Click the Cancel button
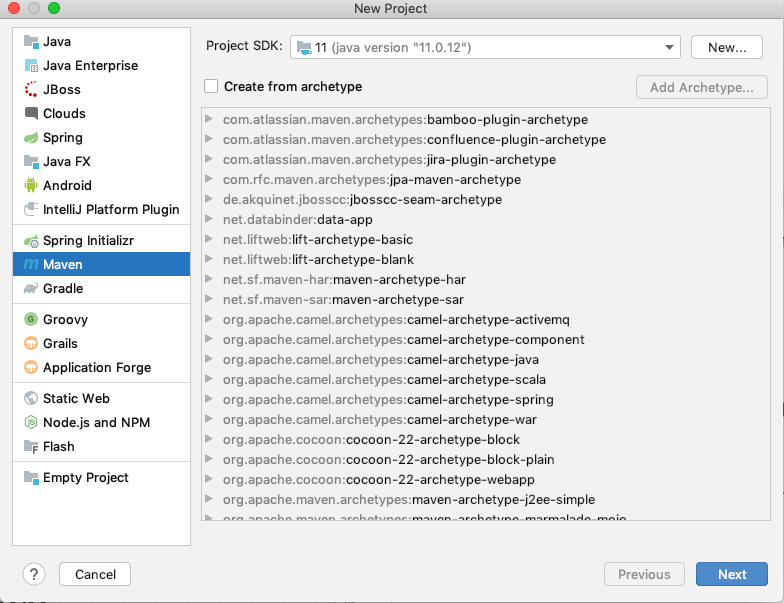Screen dimensions: 784x603 [95, 574]
